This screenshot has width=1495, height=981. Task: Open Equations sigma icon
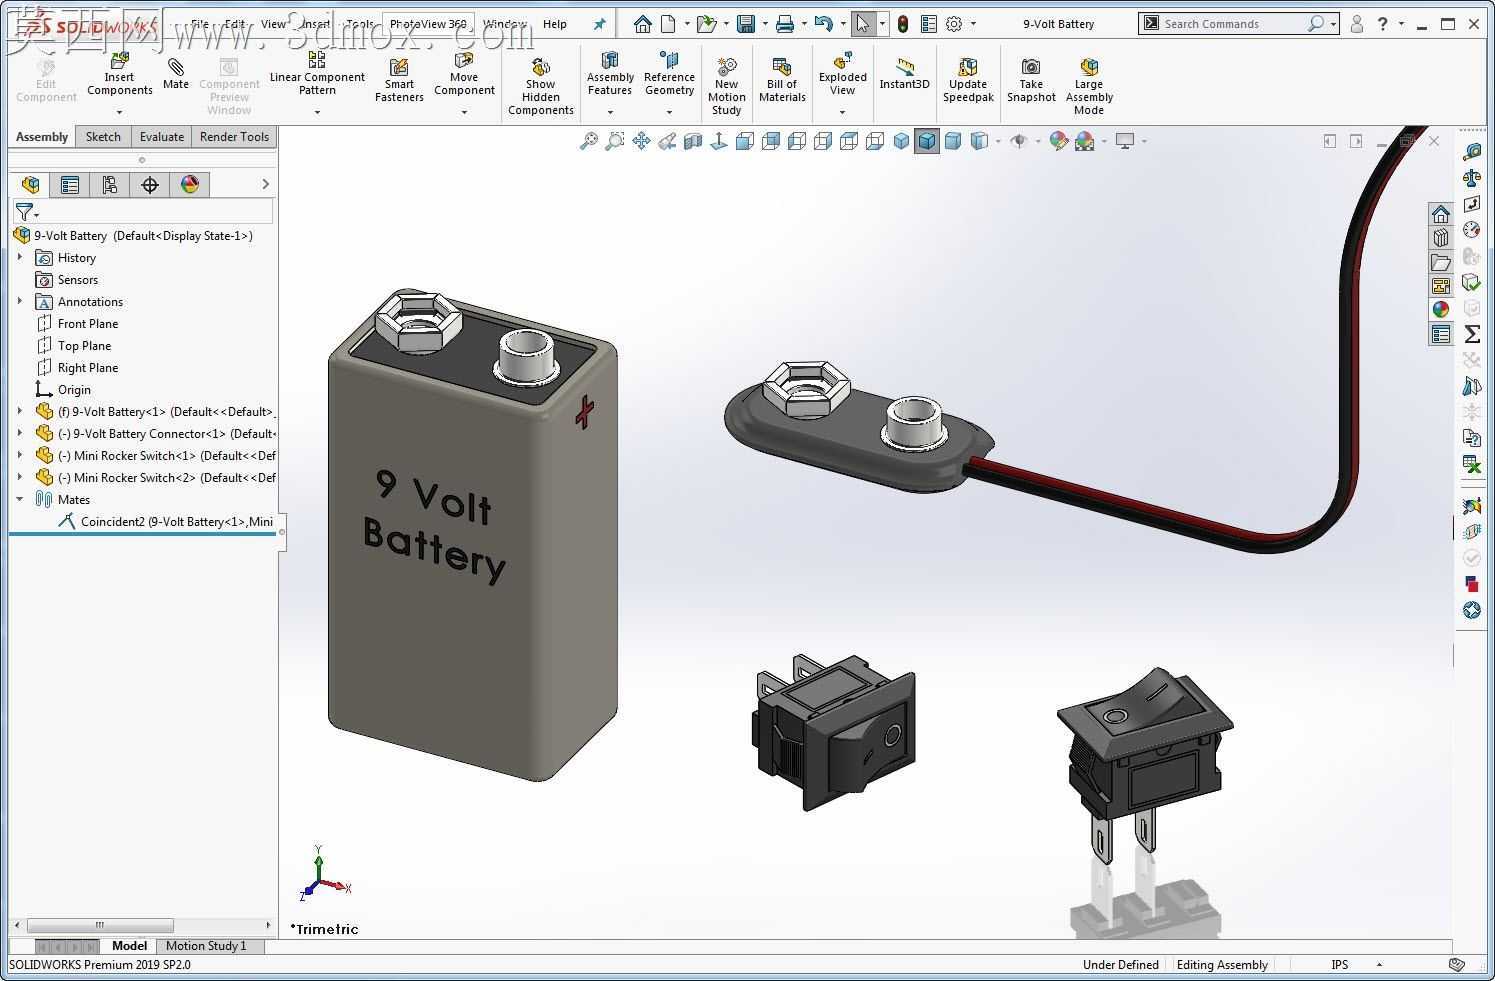pos(1471,334)
